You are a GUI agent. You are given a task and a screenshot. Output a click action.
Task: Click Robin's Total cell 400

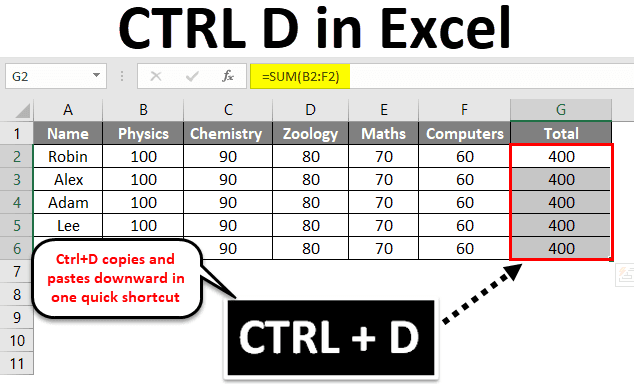pyautogui.click(x=561, y=156)
